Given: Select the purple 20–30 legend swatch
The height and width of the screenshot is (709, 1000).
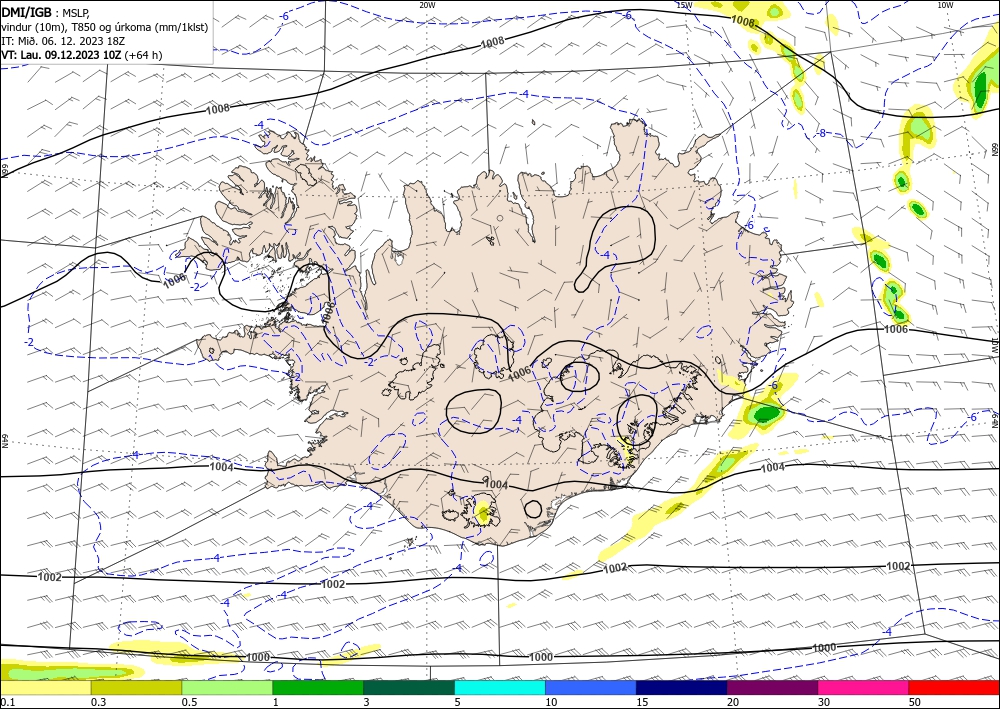Looking at the screenshot, I should [x=772, y=688].
